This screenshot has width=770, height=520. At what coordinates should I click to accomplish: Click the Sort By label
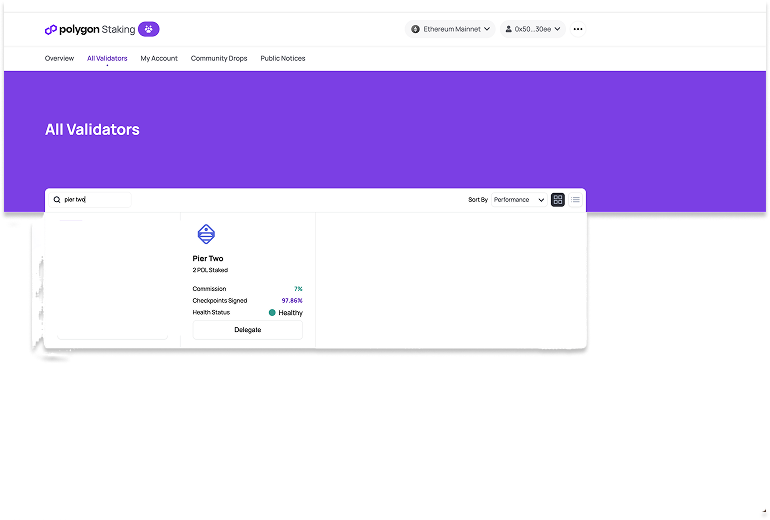(478, 199)
